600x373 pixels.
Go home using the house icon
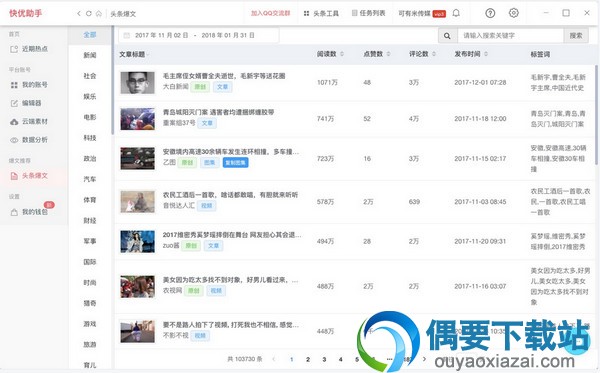[99, 13]
